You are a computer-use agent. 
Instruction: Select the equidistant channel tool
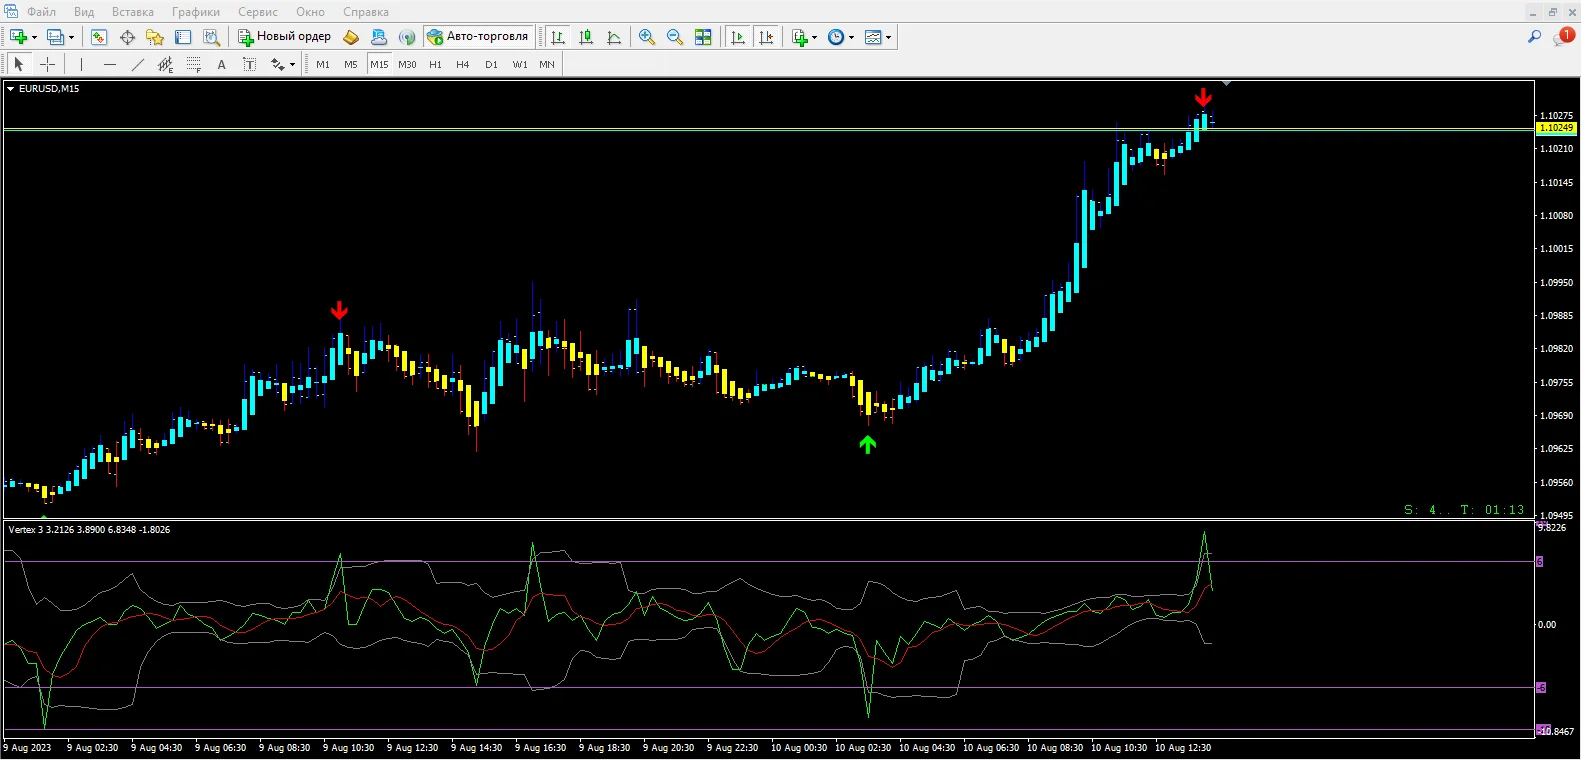coord(166,64)
